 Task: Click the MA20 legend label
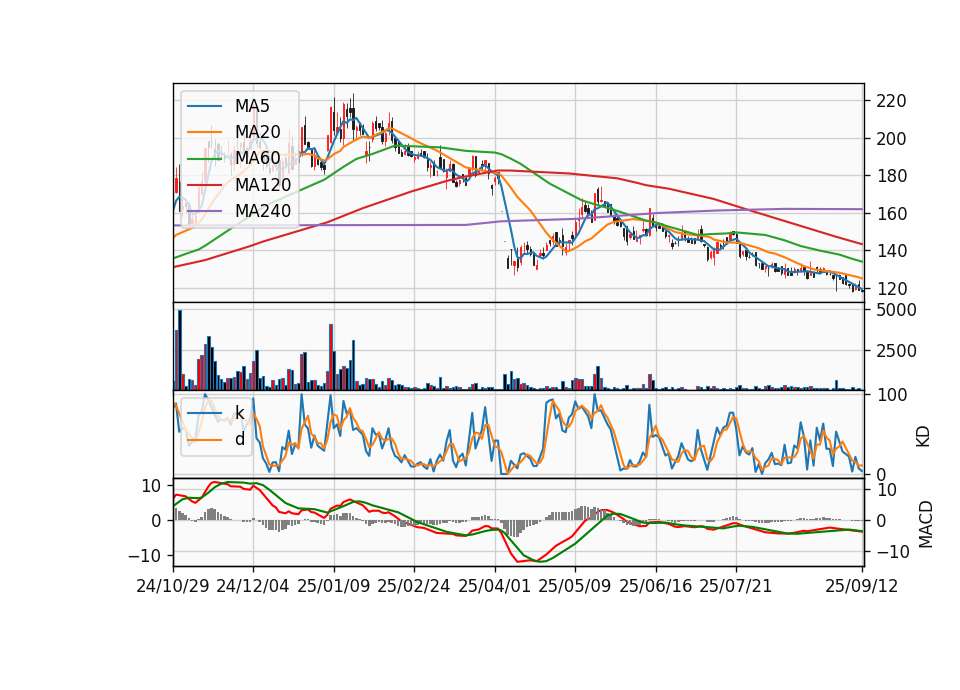pos(257,132)
